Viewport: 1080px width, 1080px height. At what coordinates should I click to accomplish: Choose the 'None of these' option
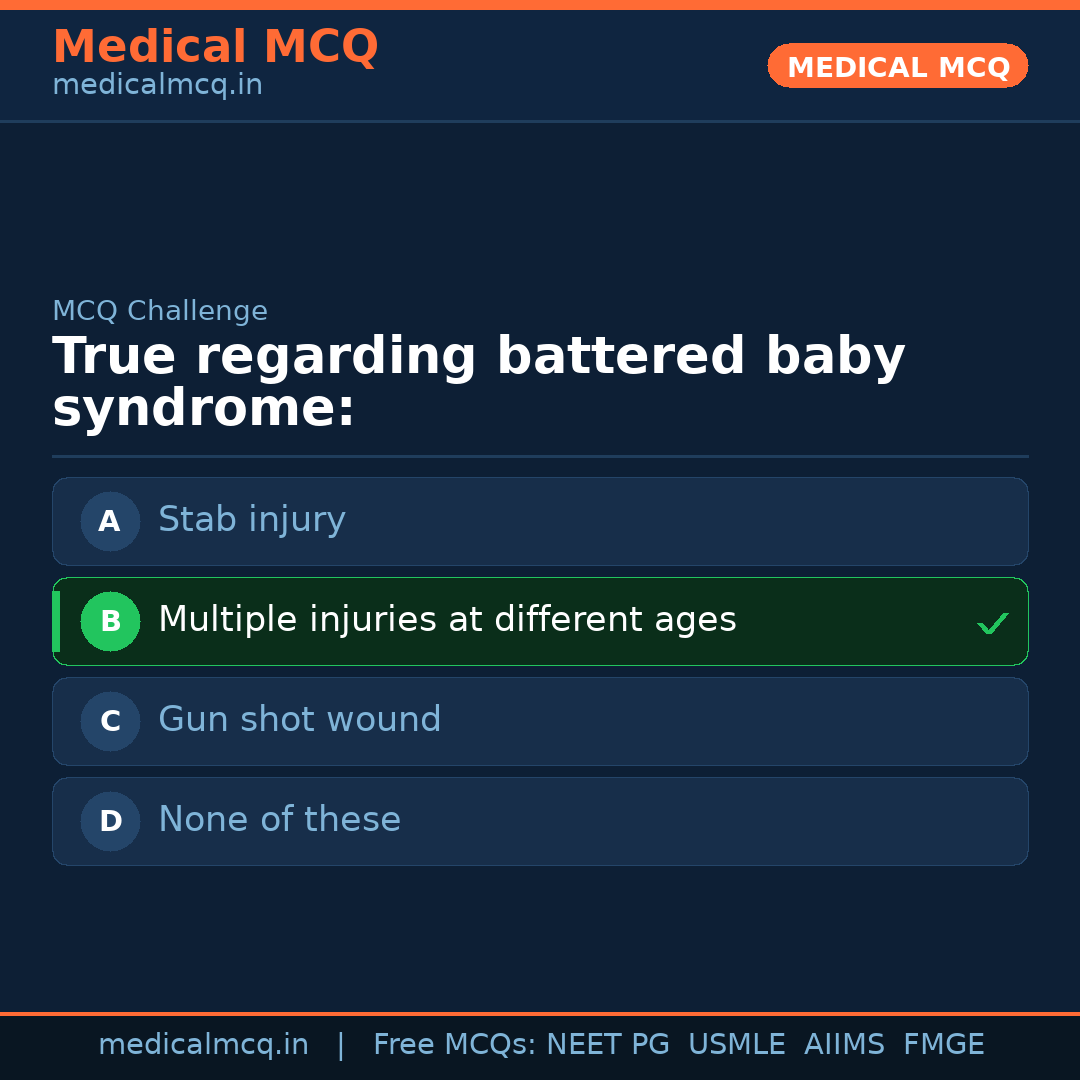coord(279,820)
